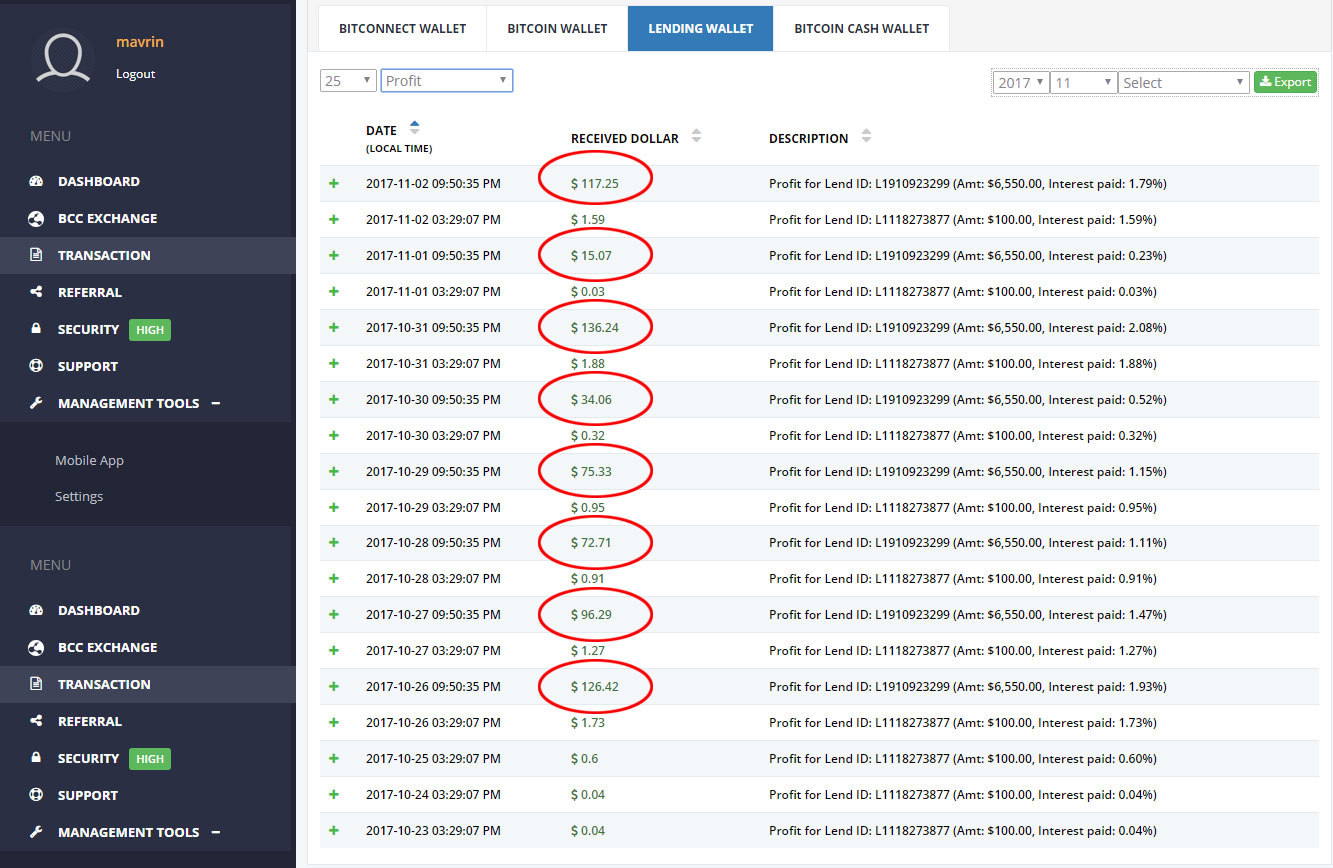Image resolution: width=1333 pixels, height=868 pixels.
Task: Open the Profit transaction type dropdown
Action: (447, 81)
